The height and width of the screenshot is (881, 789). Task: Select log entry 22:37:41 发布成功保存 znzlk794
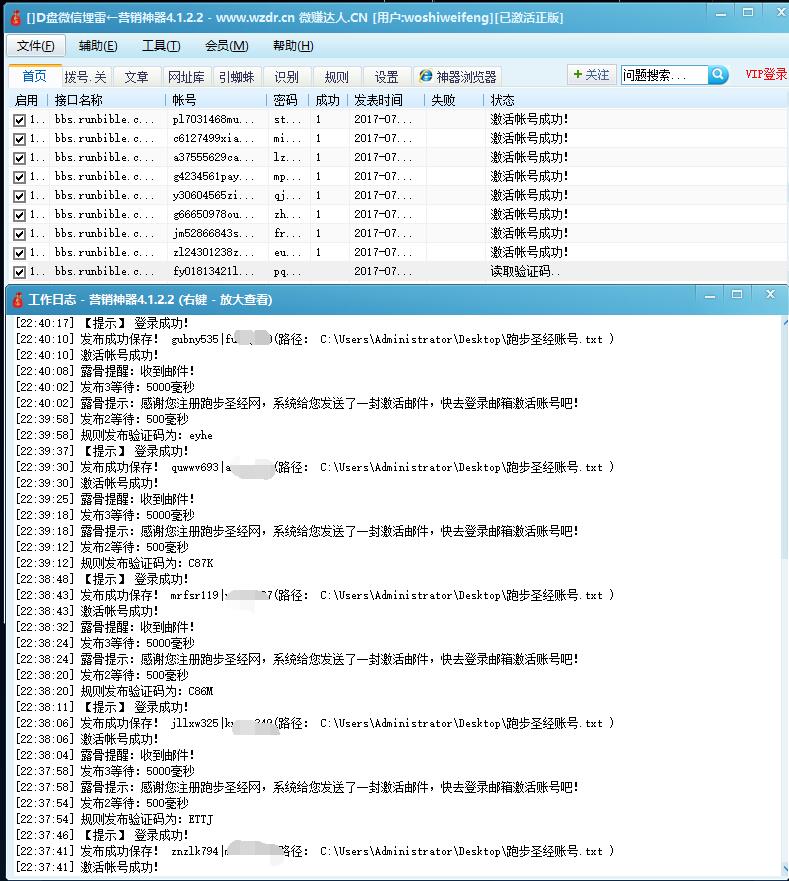click(315, 851)
